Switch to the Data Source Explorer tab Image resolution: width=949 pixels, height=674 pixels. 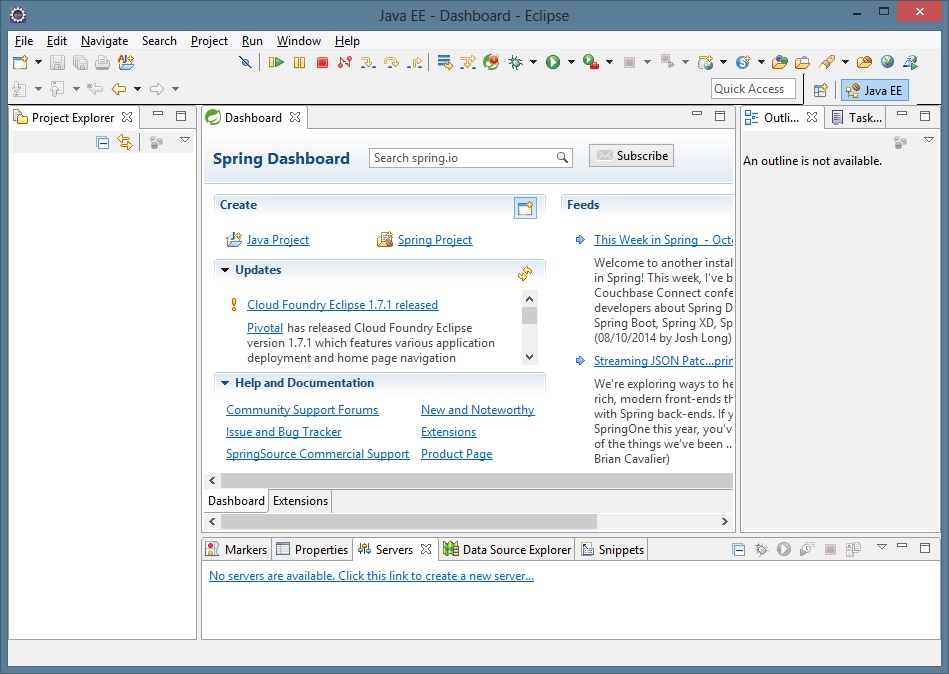point(507,549)
